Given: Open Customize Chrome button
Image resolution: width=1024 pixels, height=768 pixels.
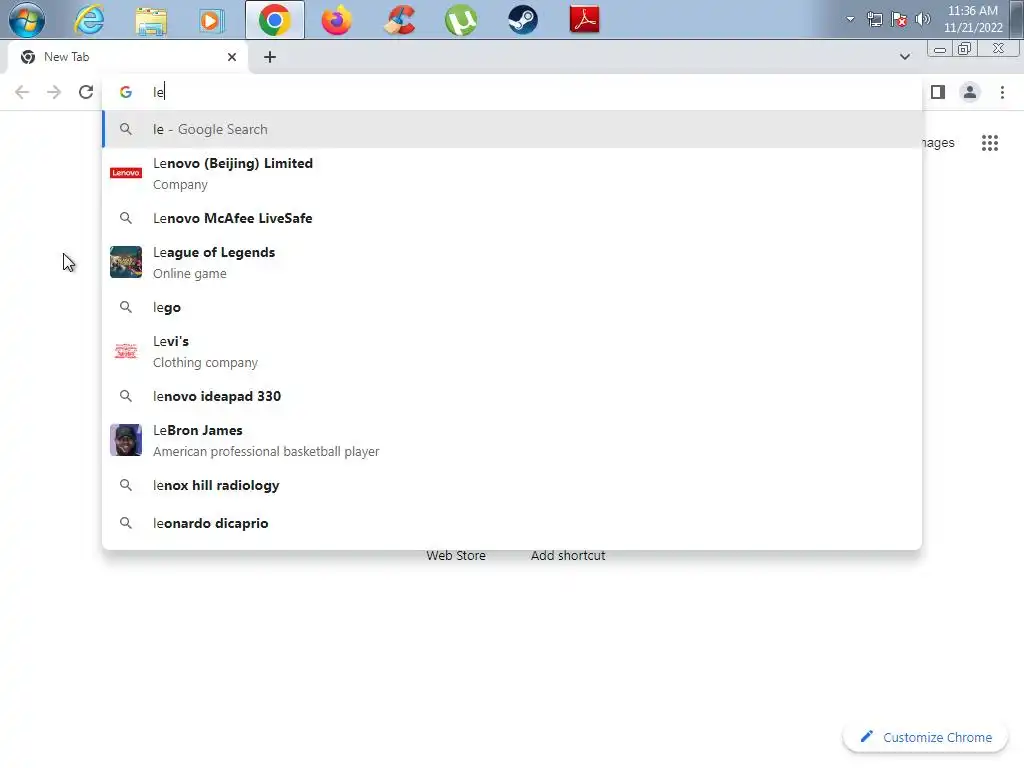Looking at the screenshot, I should (x=926, y=737).
